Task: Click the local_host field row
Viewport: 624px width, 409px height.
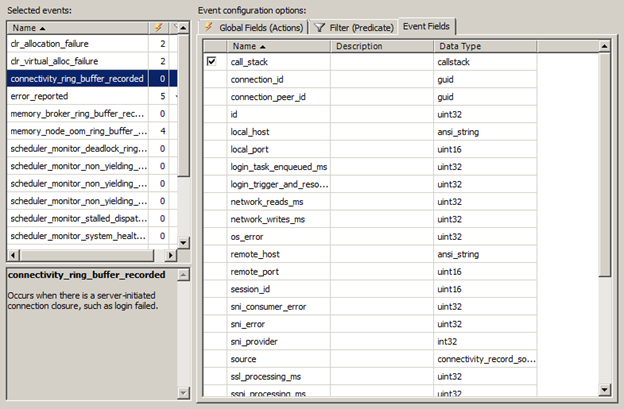Action: pos(370,132)
